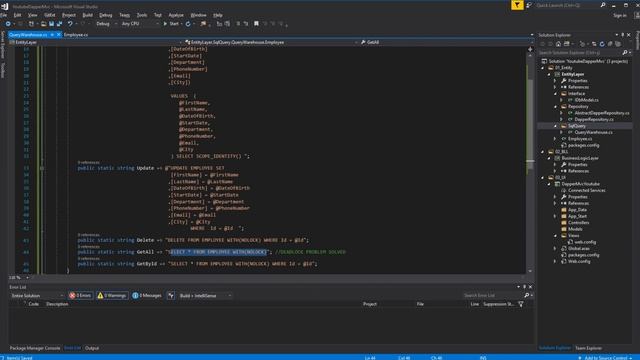
Task: Click the comment selection icon in toolbar
Action: coord(238,24)
